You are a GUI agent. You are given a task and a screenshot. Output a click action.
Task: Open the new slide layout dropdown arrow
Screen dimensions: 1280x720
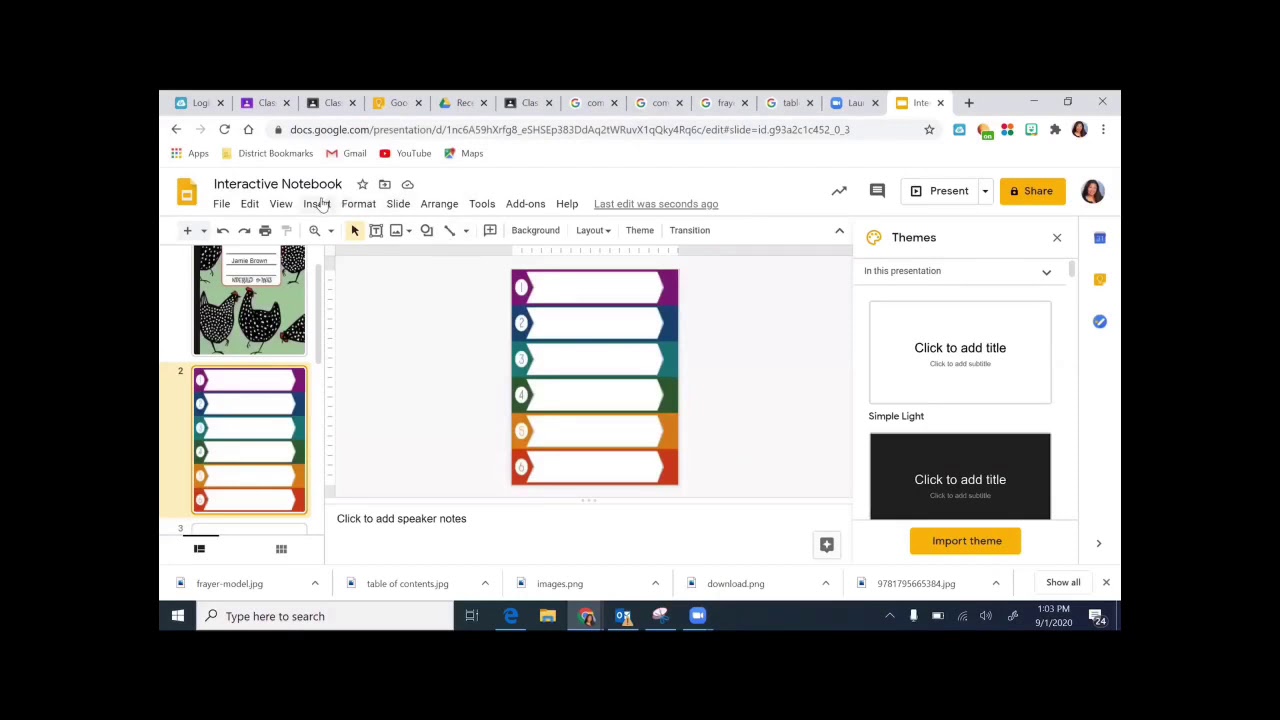[x=203, y=230]
